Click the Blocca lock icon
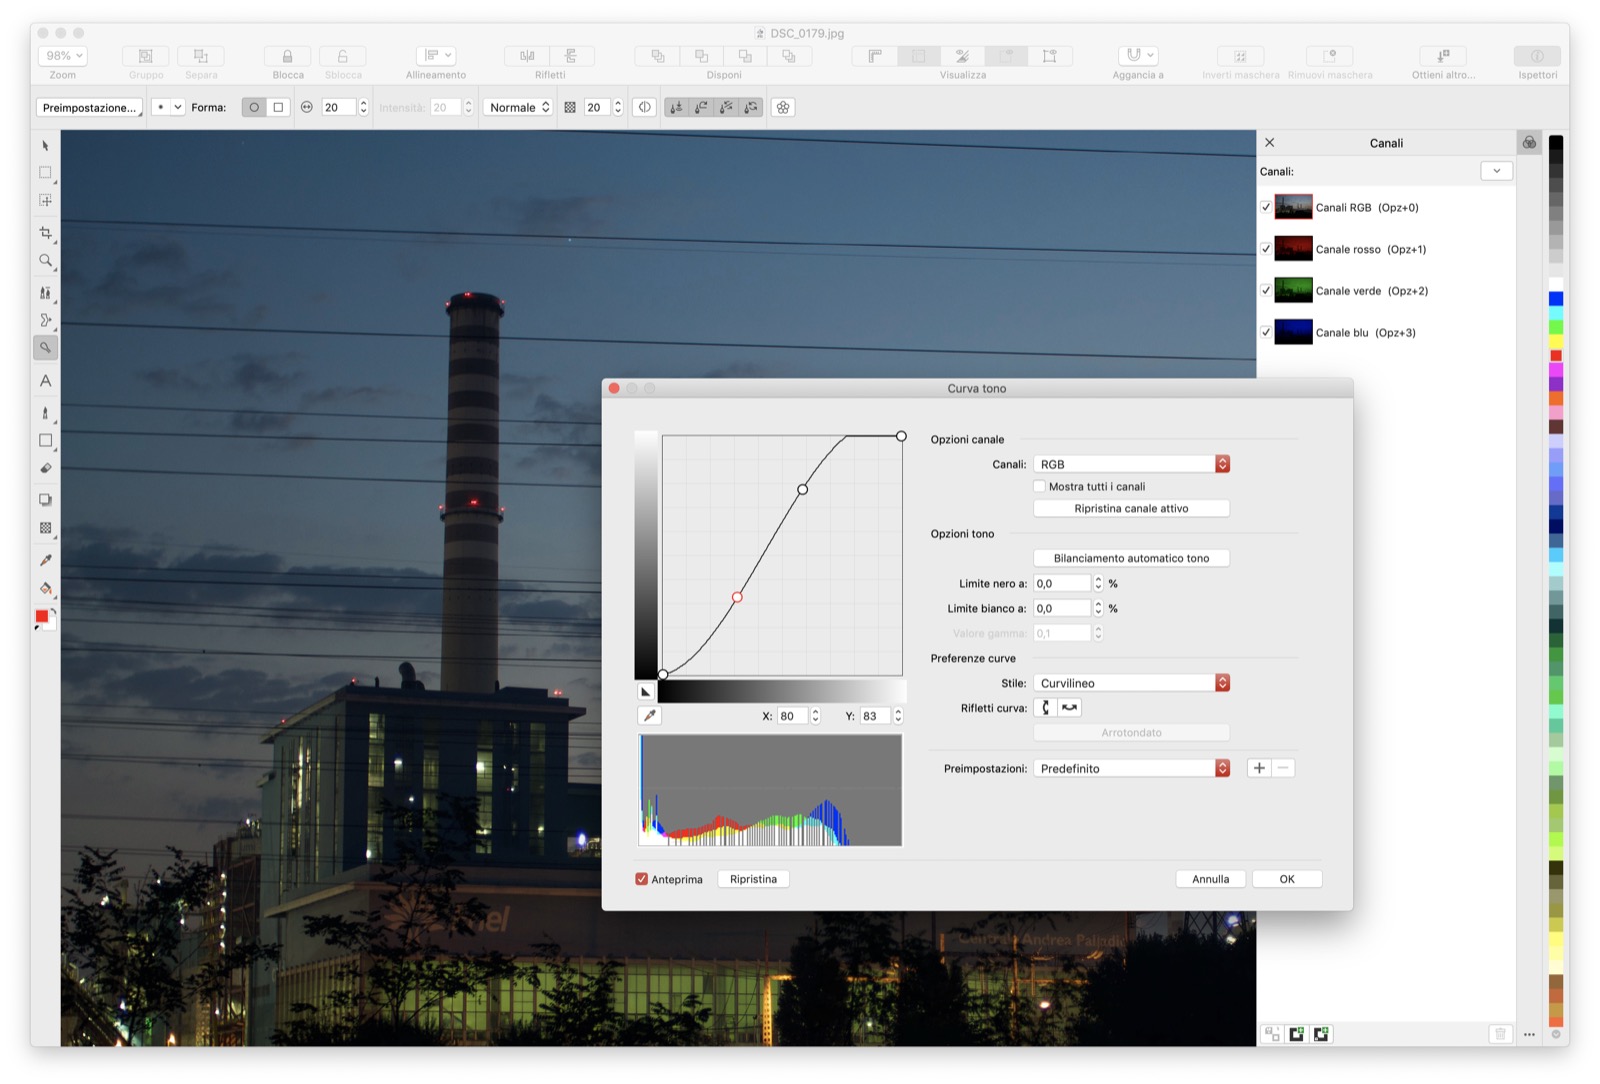 click(x=287, y=56)
